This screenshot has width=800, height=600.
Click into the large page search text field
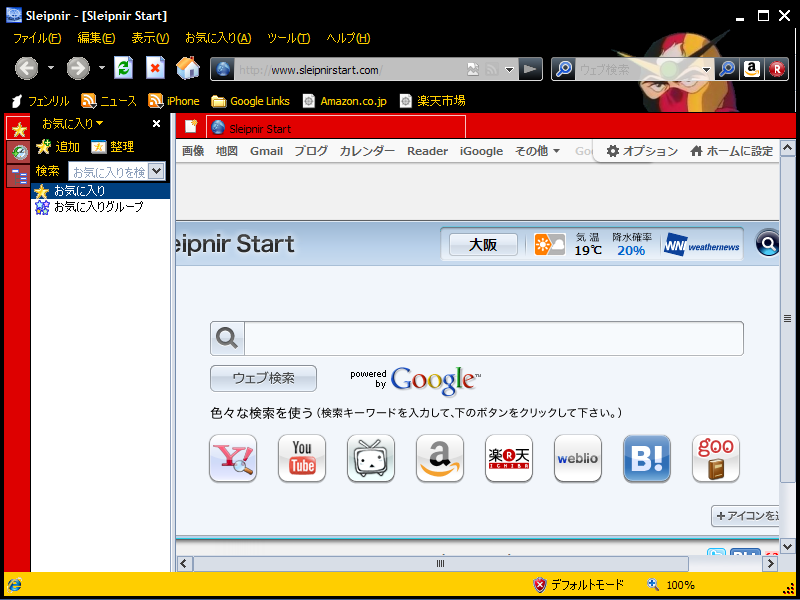click(x=493, y=338)
